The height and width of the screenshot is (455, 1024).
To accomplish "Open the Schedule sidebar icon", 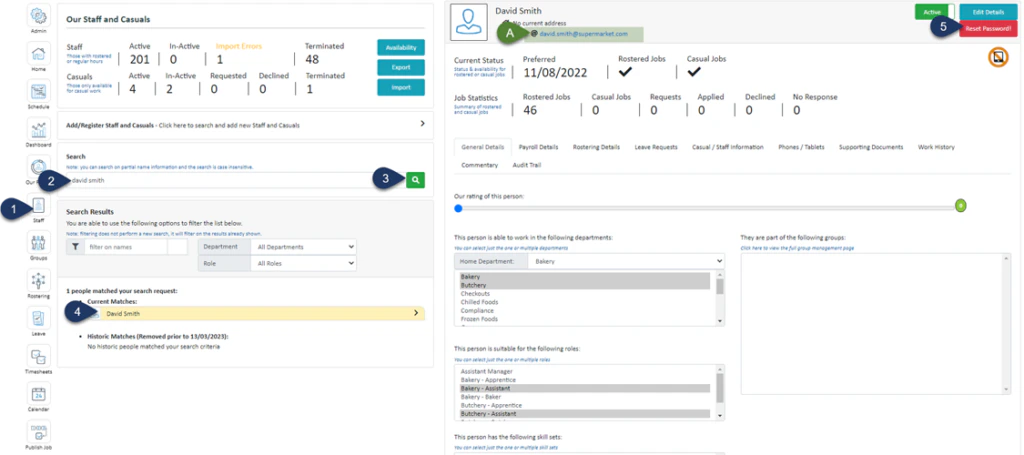I will 39,91.
